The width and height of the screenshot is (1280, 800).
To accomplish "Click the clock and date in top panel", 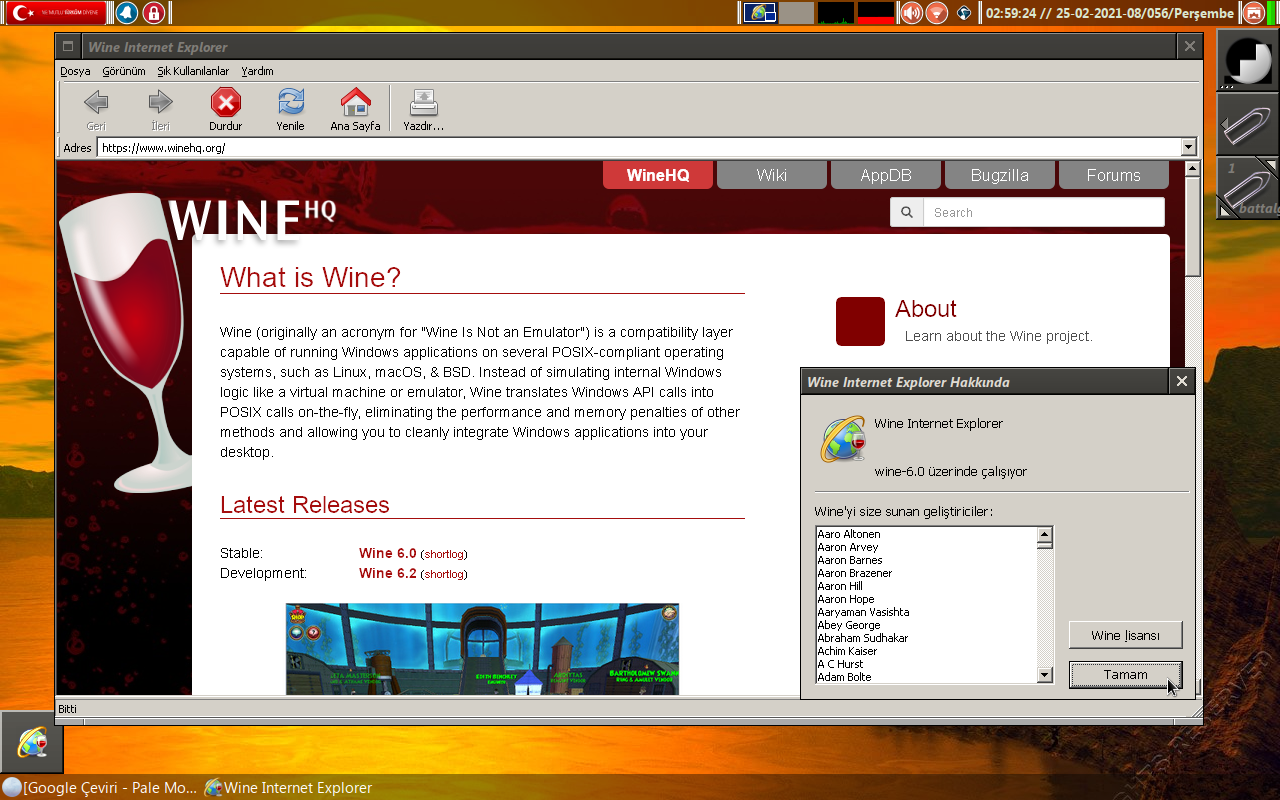I will click(x=1110, y=13).
